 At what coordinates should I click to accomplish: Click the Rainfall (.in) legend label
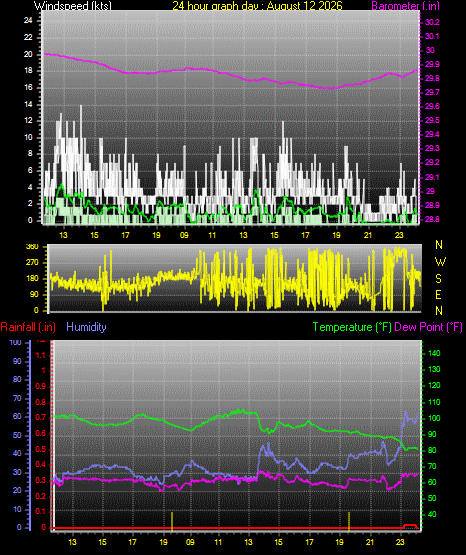[x=28, y=327]
